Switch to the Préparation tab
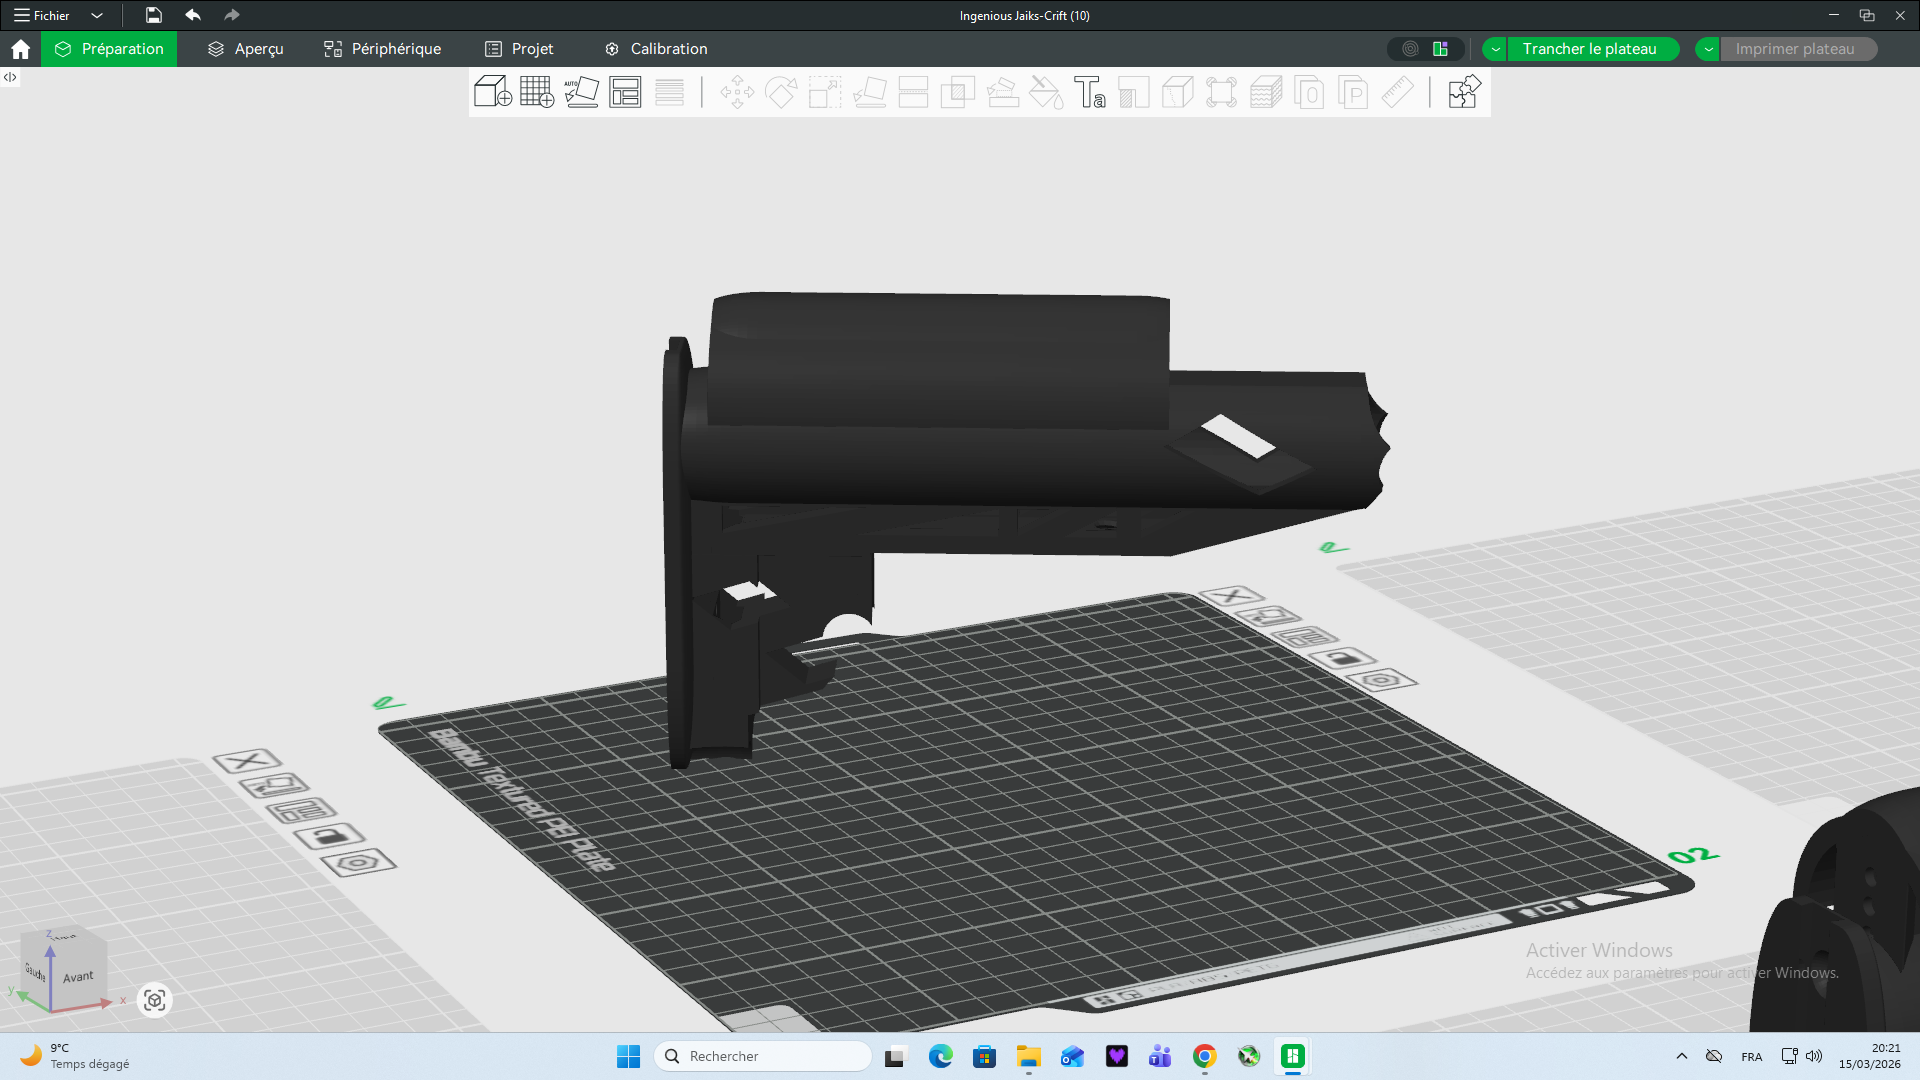The image size is (1920, 1080). tap(109, 49)
